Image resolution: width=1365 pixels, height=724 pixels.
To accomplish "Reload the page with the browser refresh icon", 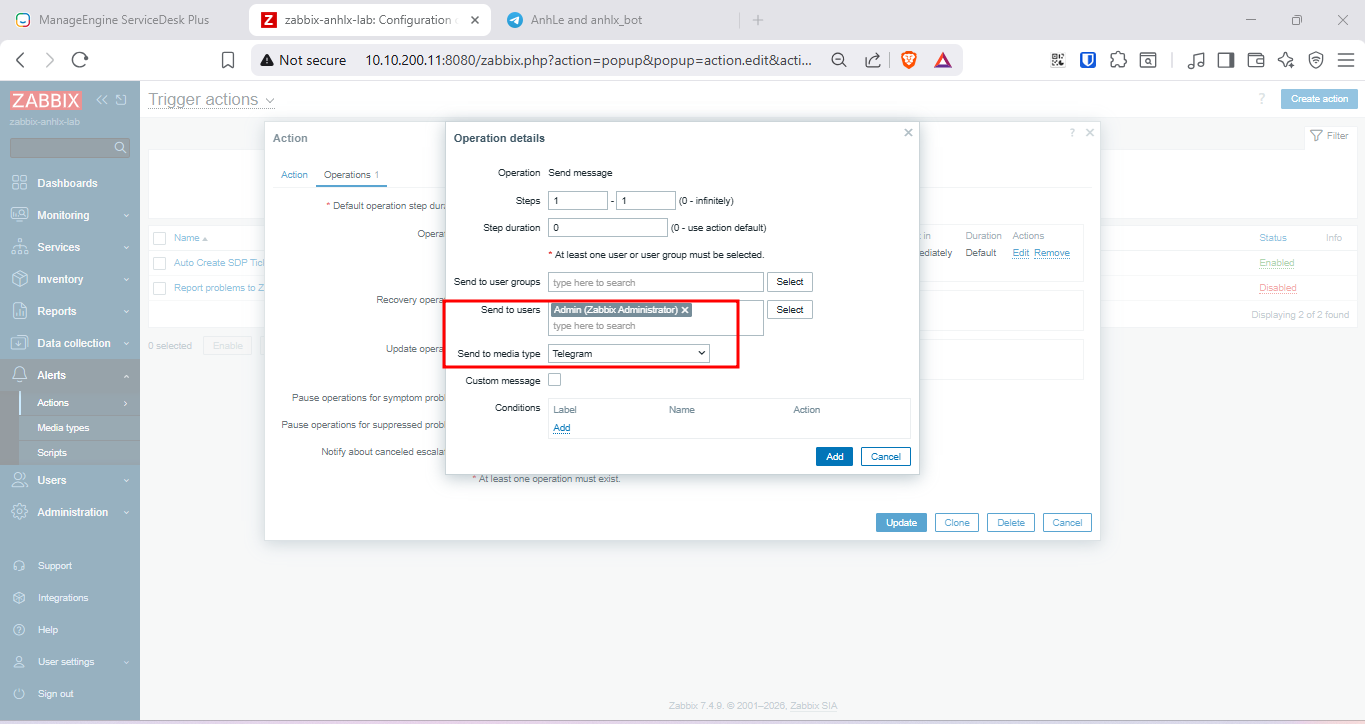I will point(80,60).
